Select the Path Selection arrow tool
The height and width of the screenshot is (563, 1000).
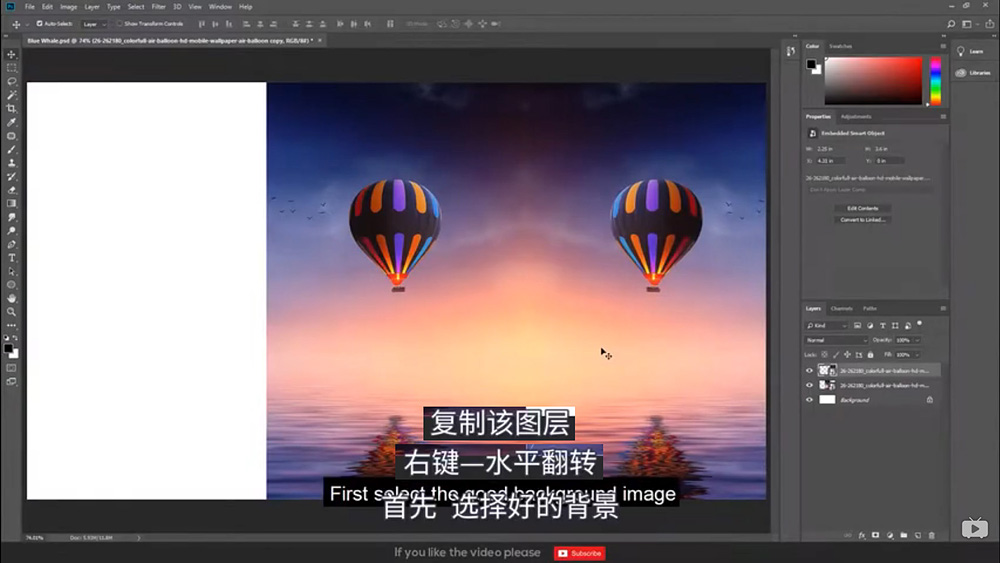[x=11, y=272]
